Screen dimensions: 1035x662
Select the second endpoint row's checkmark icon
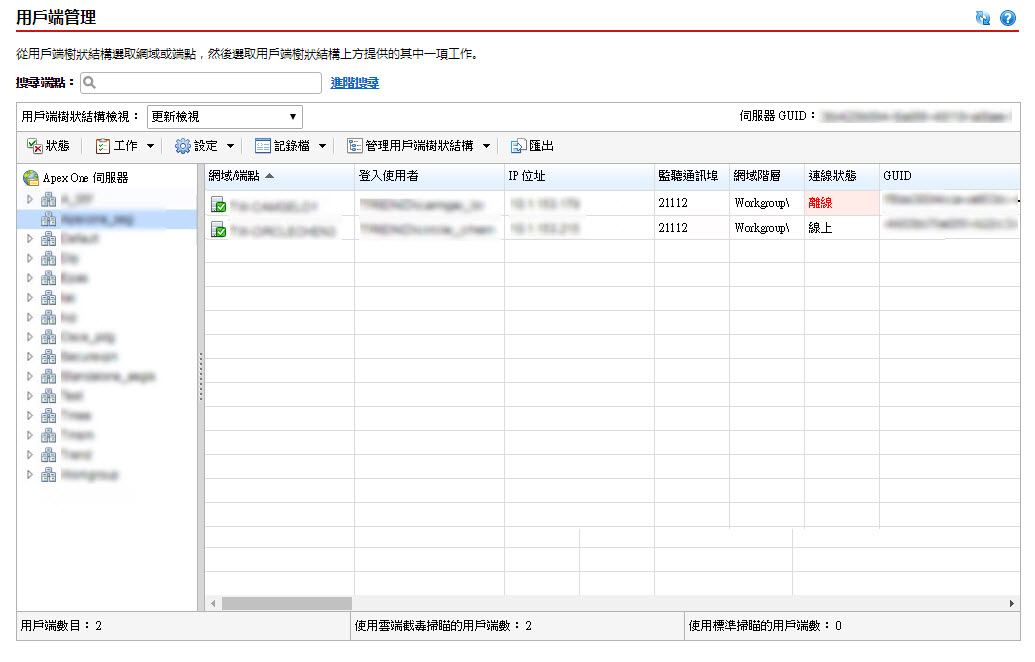218,230
